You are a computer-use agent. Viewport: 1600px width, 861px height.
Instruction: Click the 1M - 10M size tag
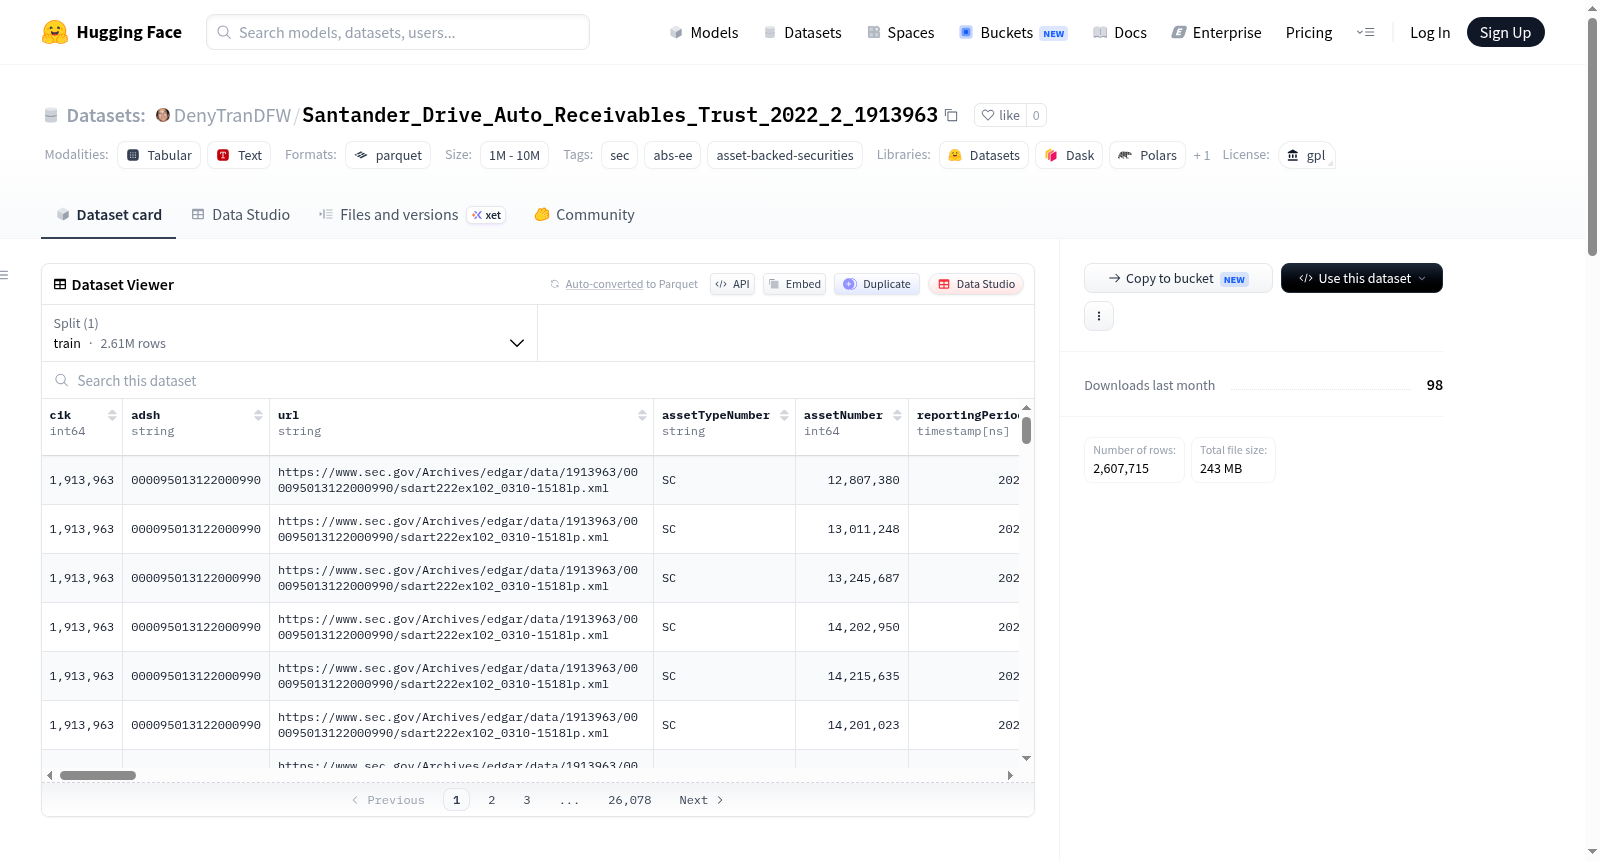tap(515, 155)
